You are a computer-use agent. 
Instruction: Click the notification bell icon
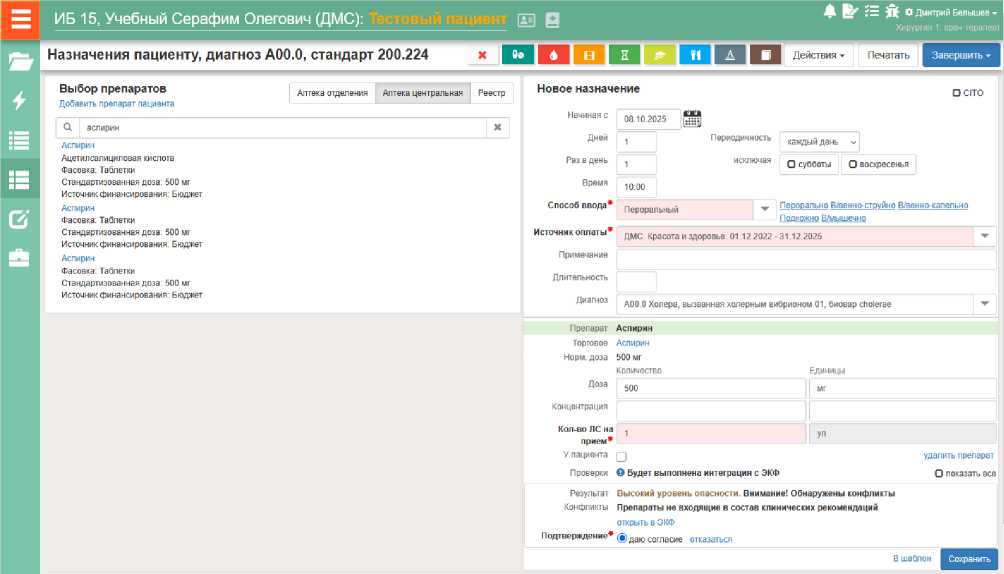[x=829, y=11]
